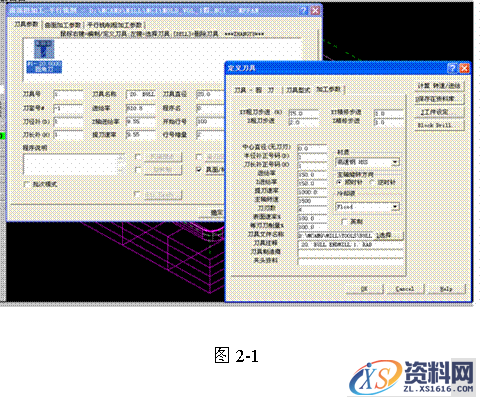The image size is (481, 399).
Task: Click the 刀长补正号码 field
Action: pos(312,166)
